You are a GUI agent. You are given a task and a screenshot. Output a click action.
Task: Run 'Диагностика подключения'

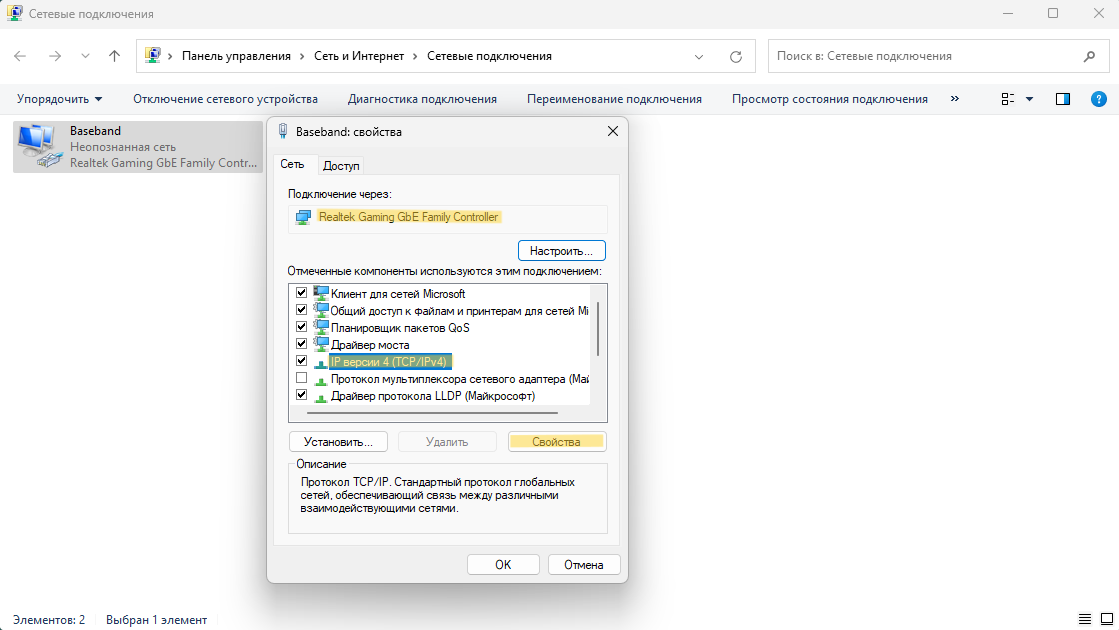coord(422,99)
